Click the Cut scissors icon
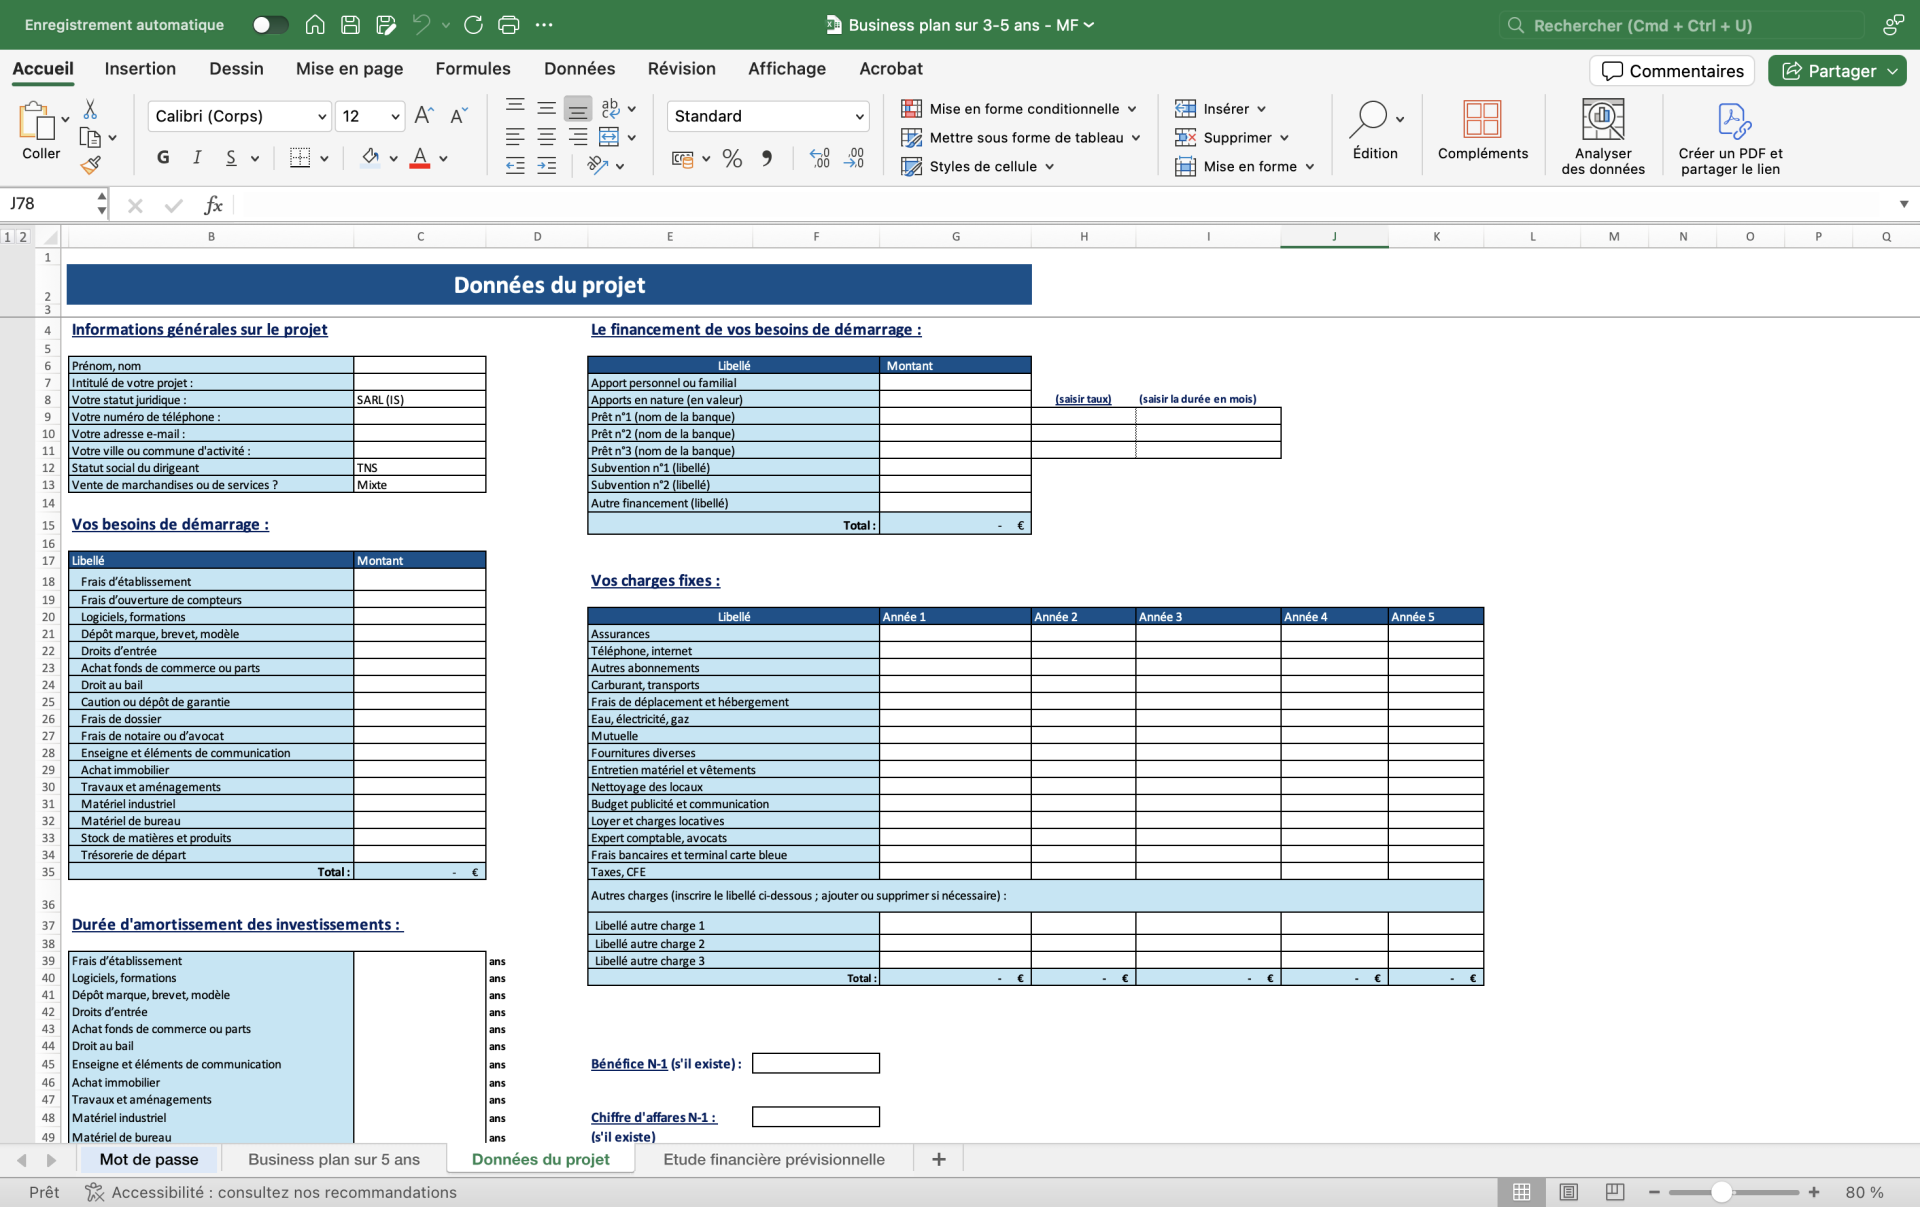1920x1207 pixels. (90, 109)
